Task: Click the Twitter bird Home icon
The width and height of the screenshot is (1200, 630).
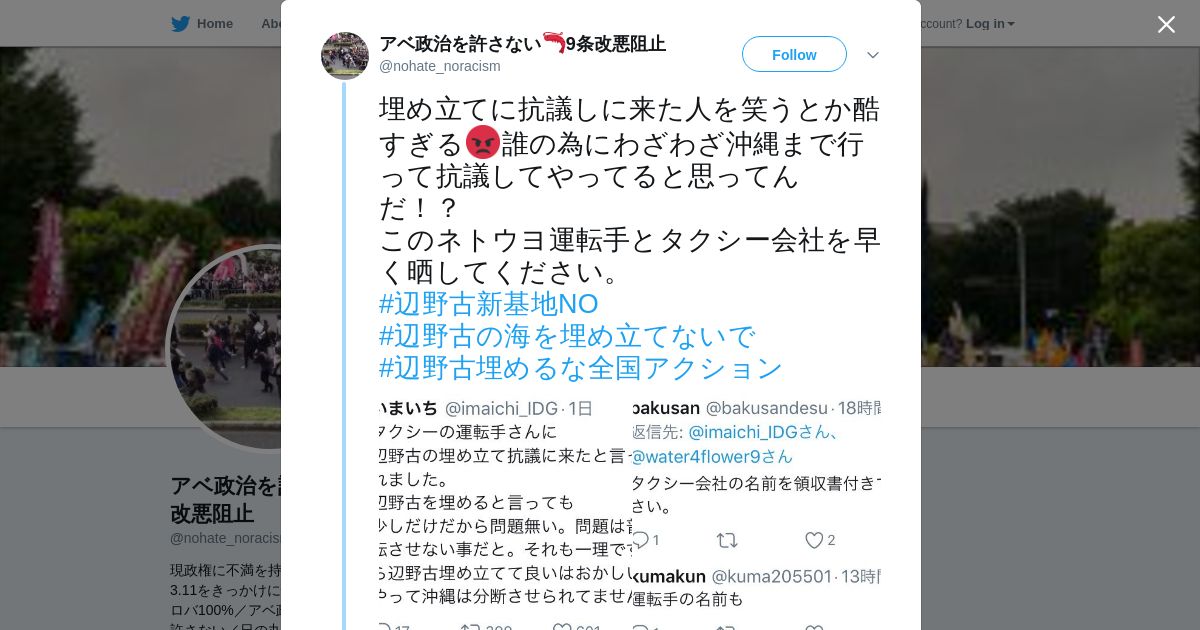Action: pos(180,24)
